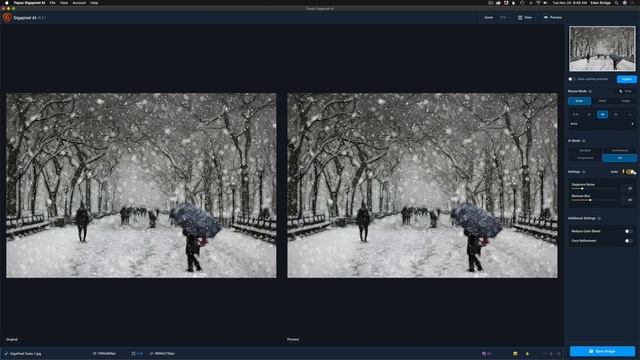Click the date and time in the menu bar
This screenshot has width=640, height=360.
[x=570, y=3]
